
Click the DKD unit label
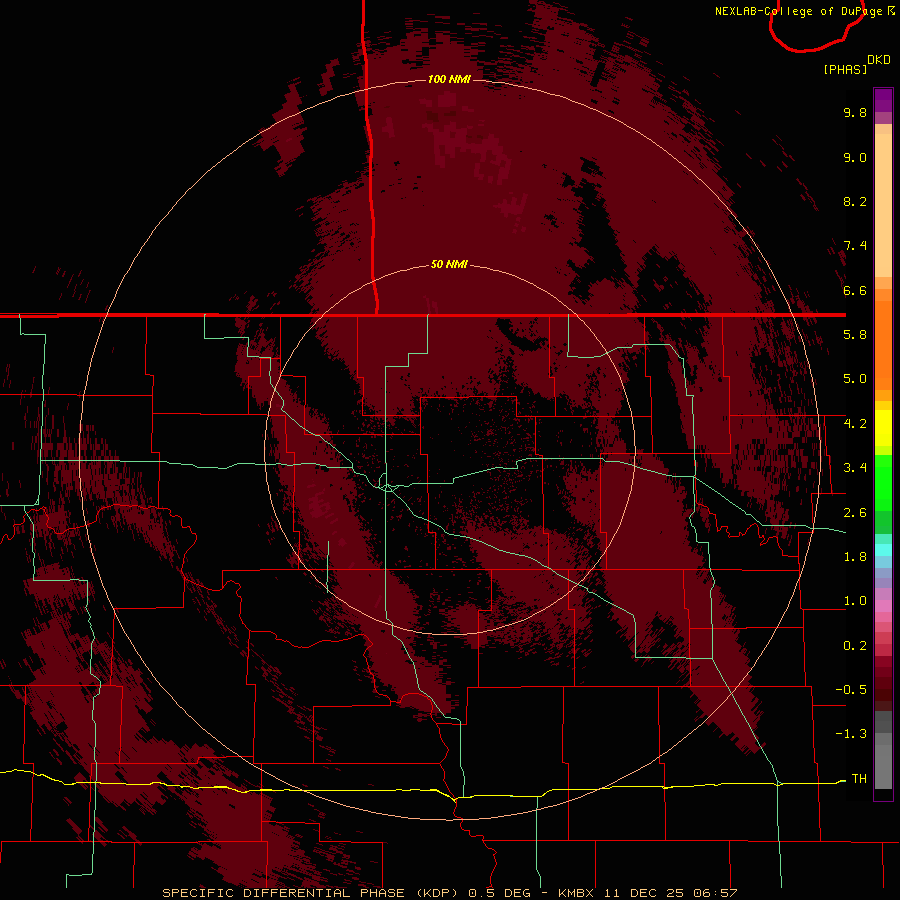[879, 60]
